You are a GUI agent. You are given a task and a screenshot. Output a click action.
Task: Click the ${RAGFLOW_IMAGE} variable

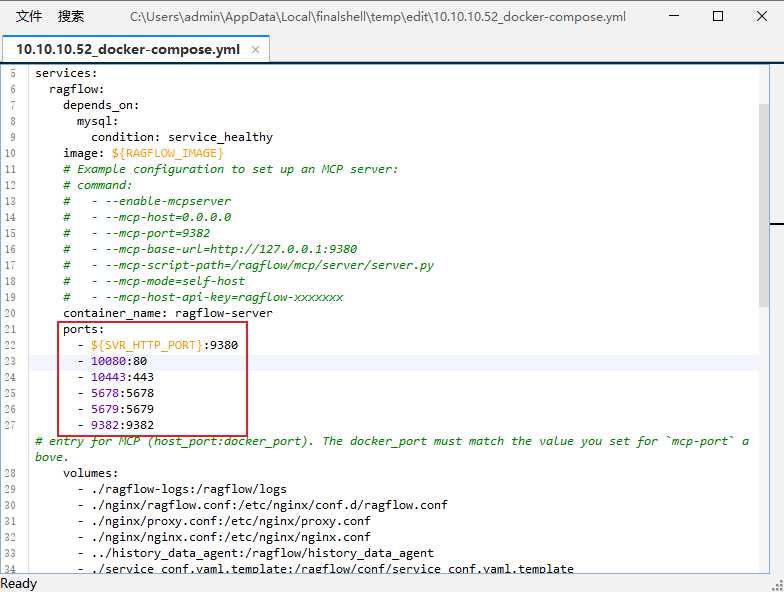coord(168,153)
